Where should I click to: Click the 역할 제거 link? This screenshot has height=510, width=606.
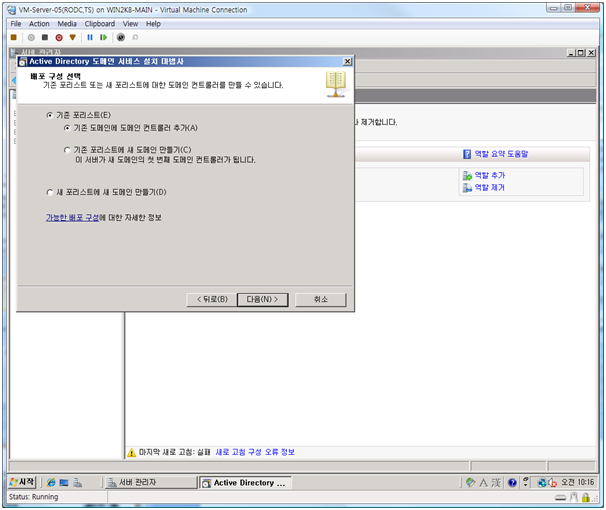[490, 188]
